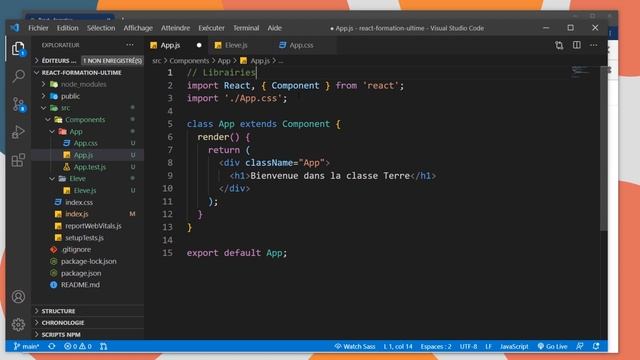Expand the Scripts NPM section
The image size is (640, 360).
pyautogui.click(x=88, y=334)
